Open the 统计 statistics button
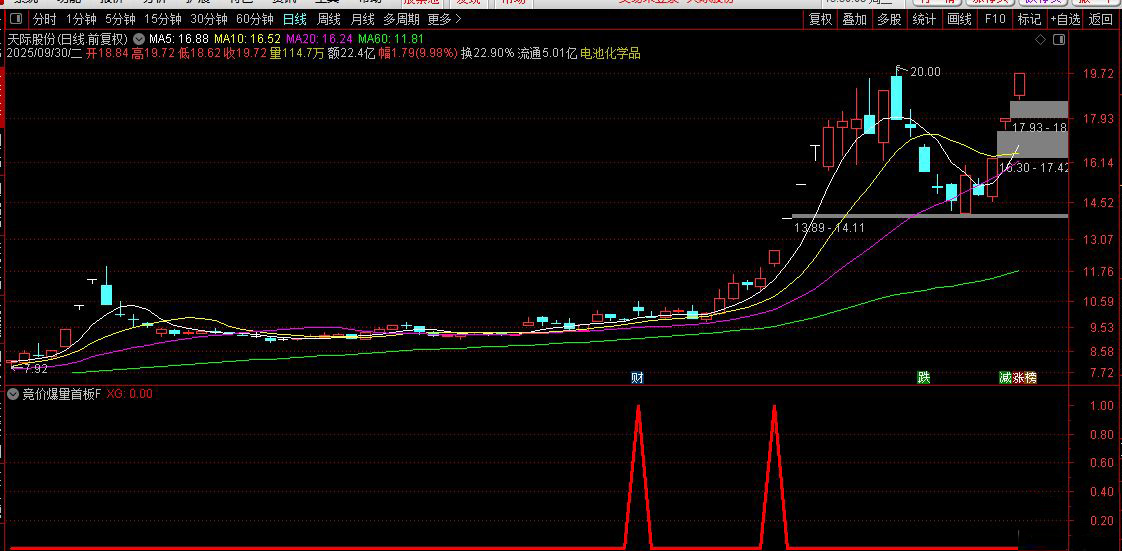Viewport: 1122px width, 551px height. pyautogui.click(x=924, y=19)
